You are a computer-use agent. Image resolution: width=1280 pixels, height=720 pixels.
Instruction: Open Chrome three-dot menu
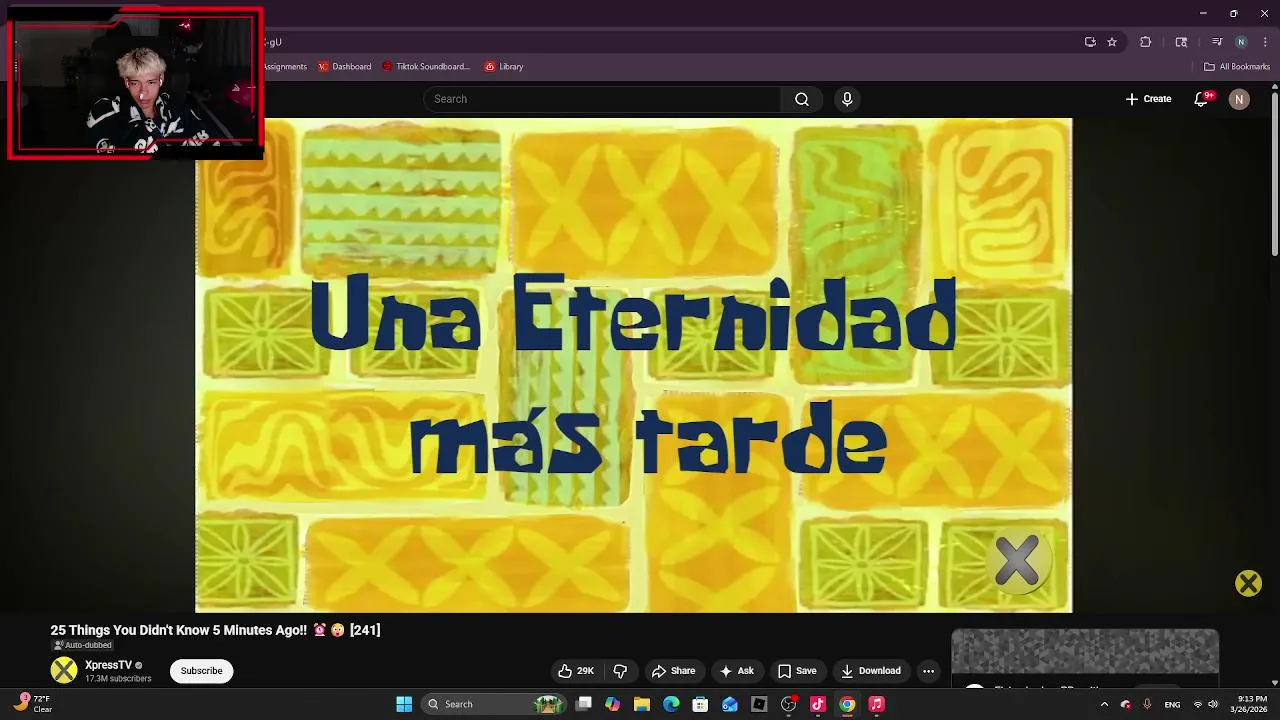coord(1265,42)
